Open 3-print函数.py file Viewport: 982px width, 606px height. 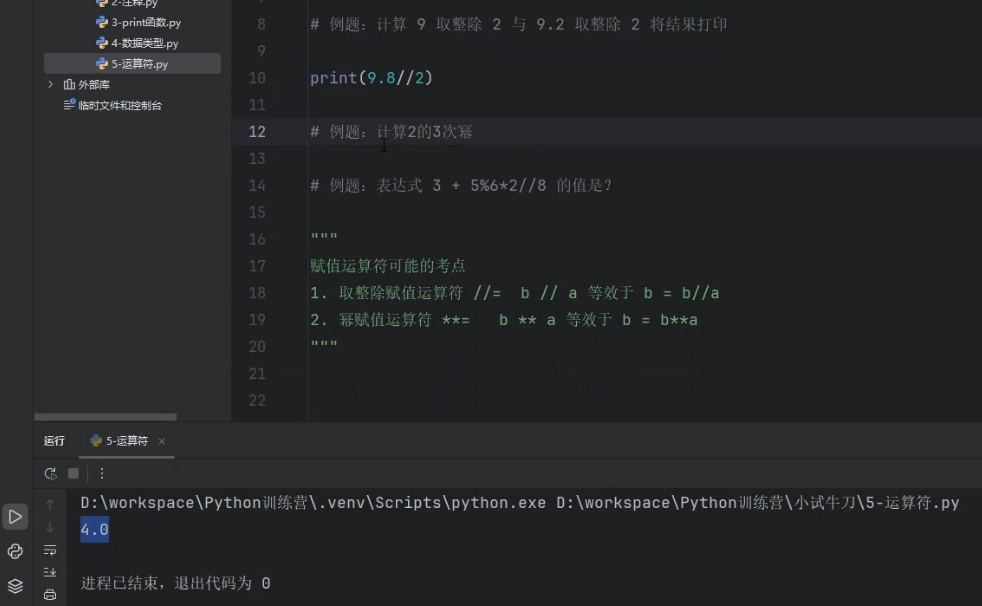pos(146,22)
